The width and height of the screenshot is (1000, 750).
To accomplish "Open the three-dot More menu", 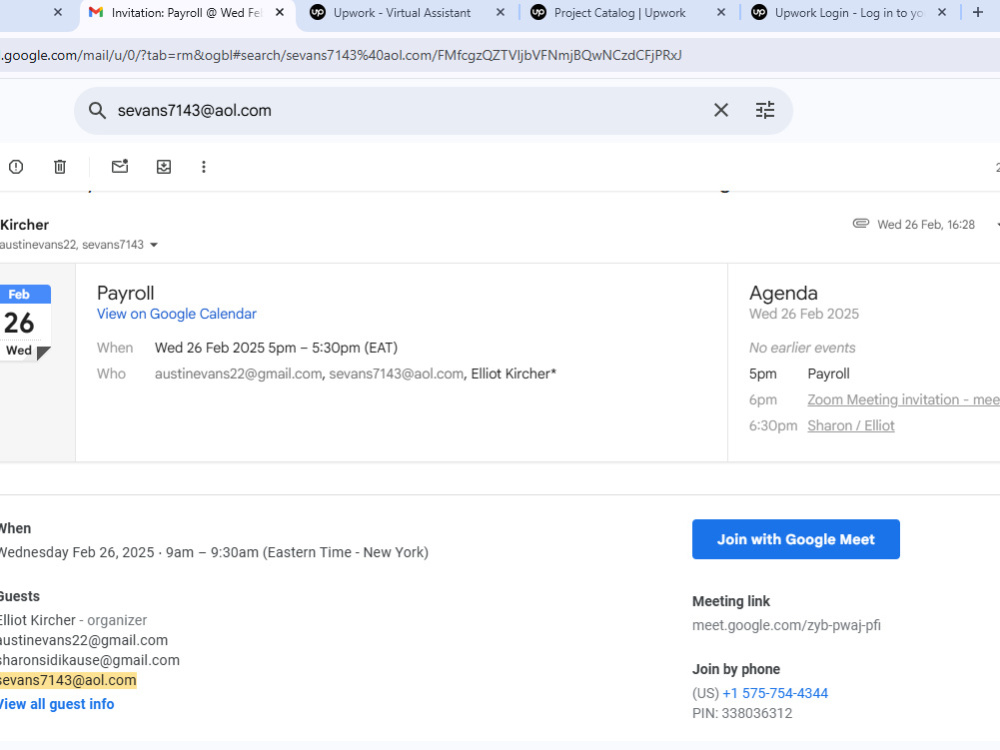I will [x=203, y=167].
